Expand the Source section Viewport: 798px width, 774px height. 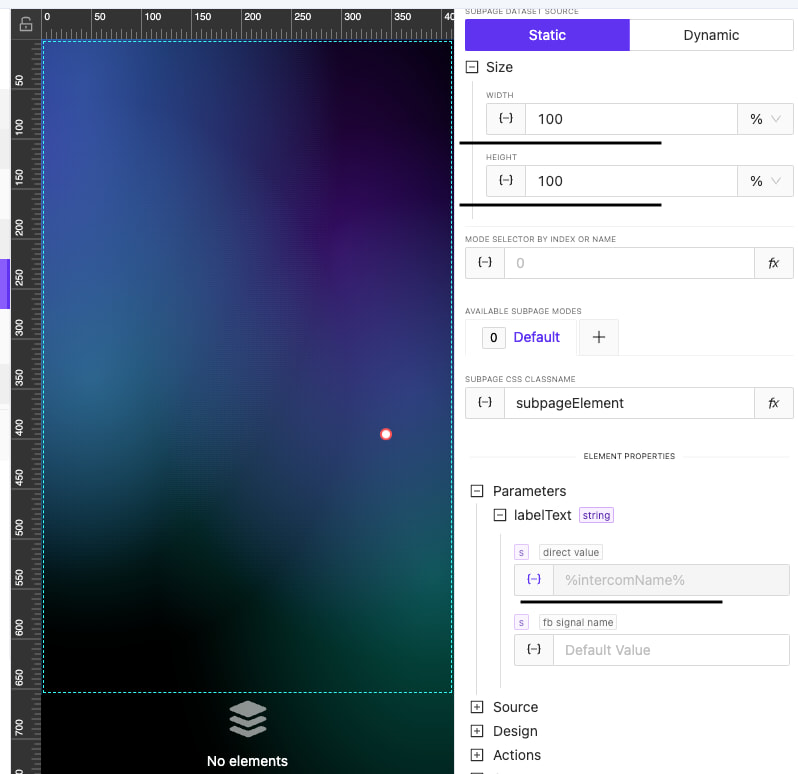coord(477,707)
